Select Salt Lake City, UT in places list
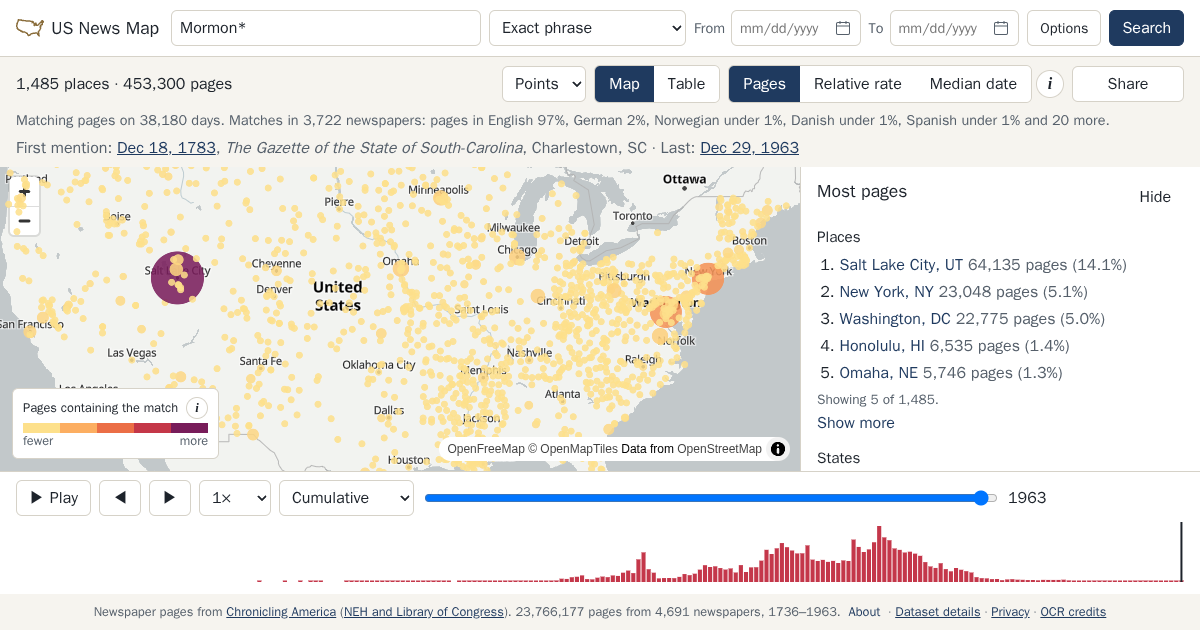Viewport: 1200px width, 630px height. point(901,265)
